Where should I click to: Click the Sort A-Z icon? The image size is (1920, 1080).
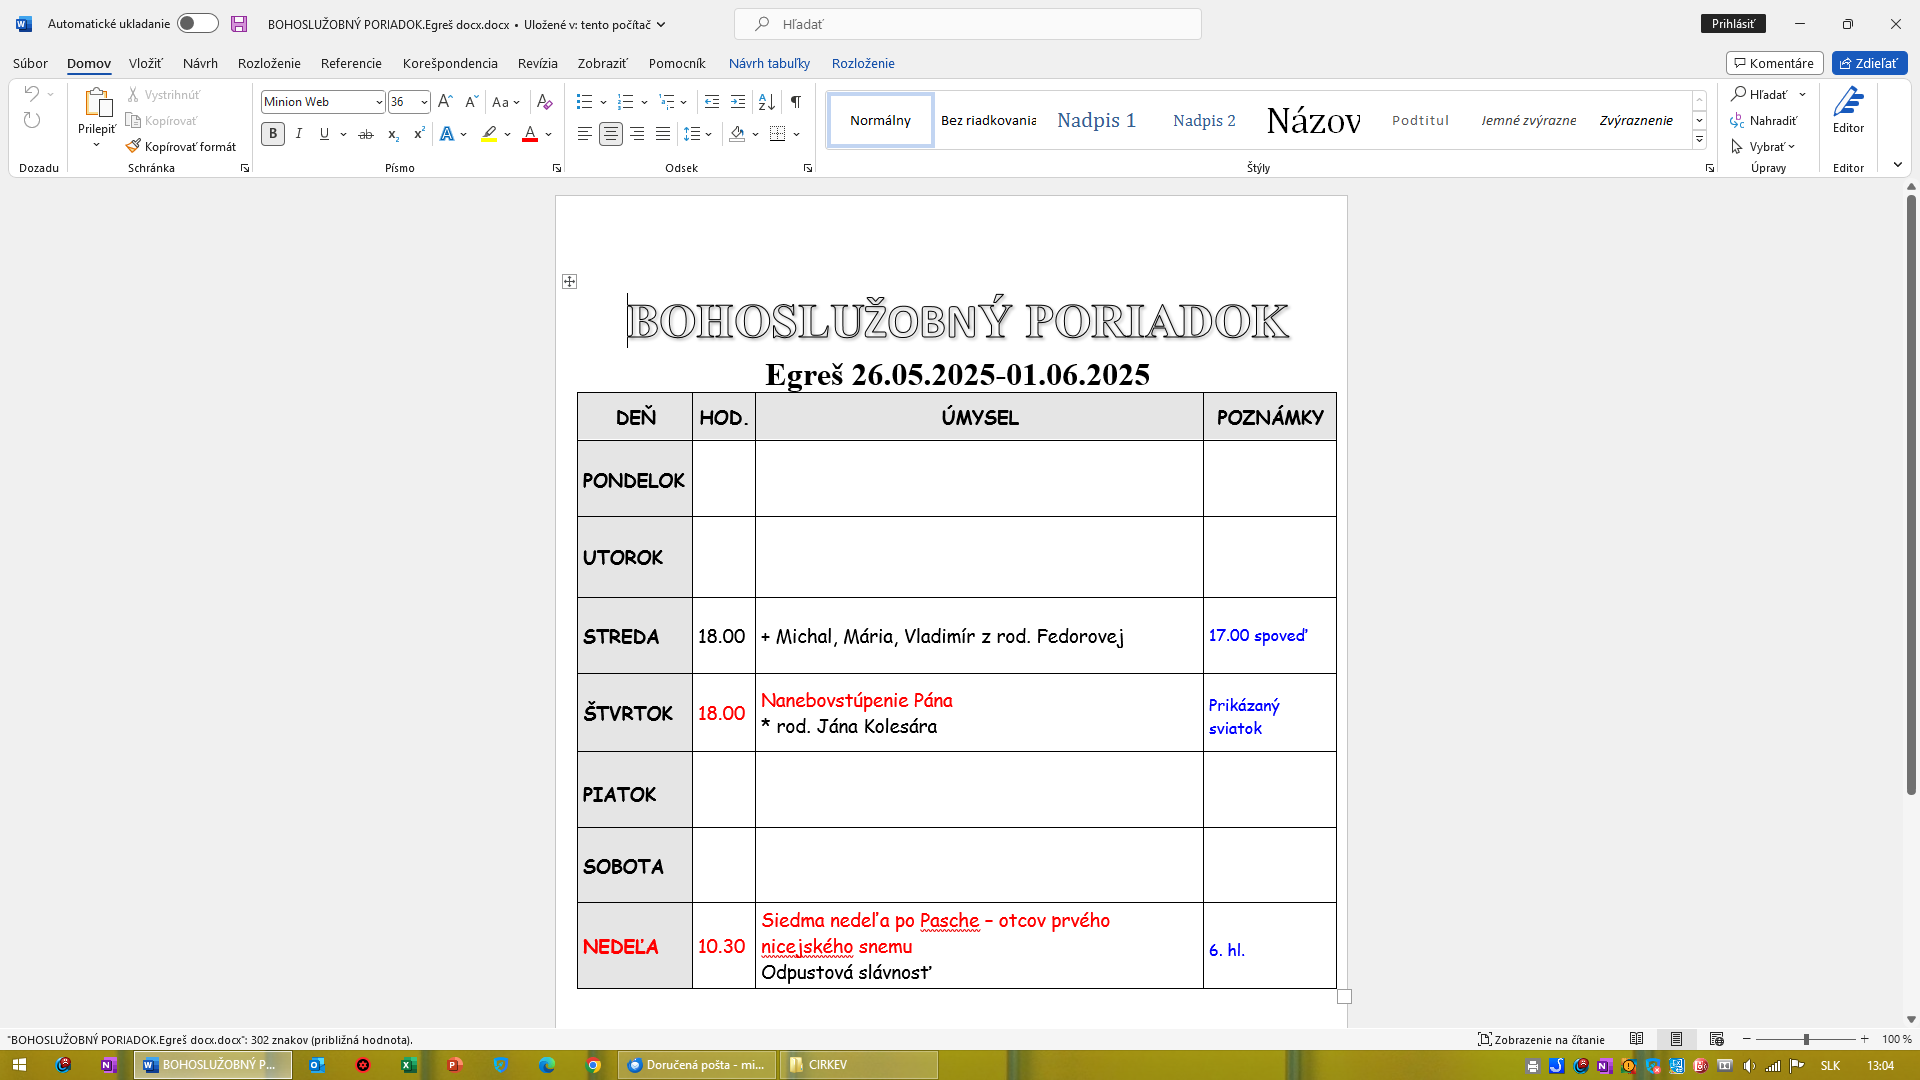[x=767, y=102]
